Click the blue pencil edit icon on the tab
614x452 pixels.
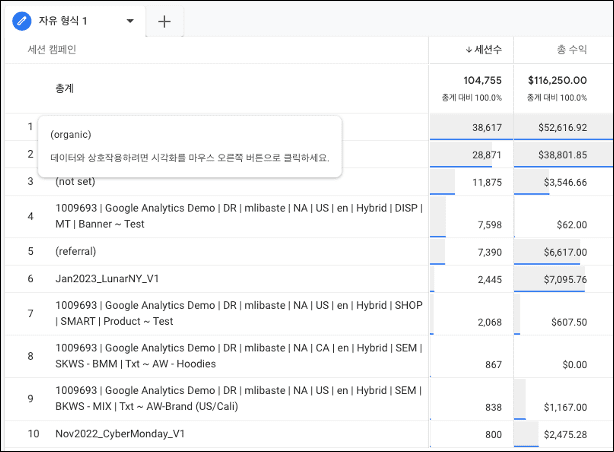tap(22, 21)
